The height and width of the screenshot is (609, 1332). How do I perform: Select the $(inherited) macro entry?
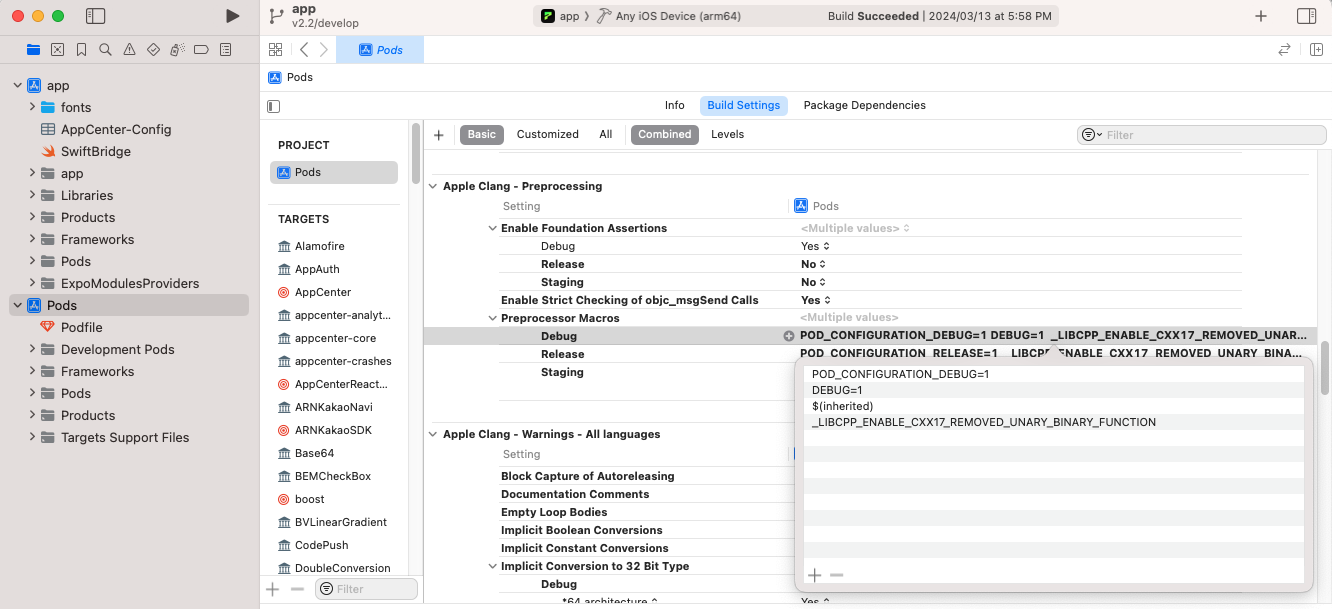point(1054,406)
